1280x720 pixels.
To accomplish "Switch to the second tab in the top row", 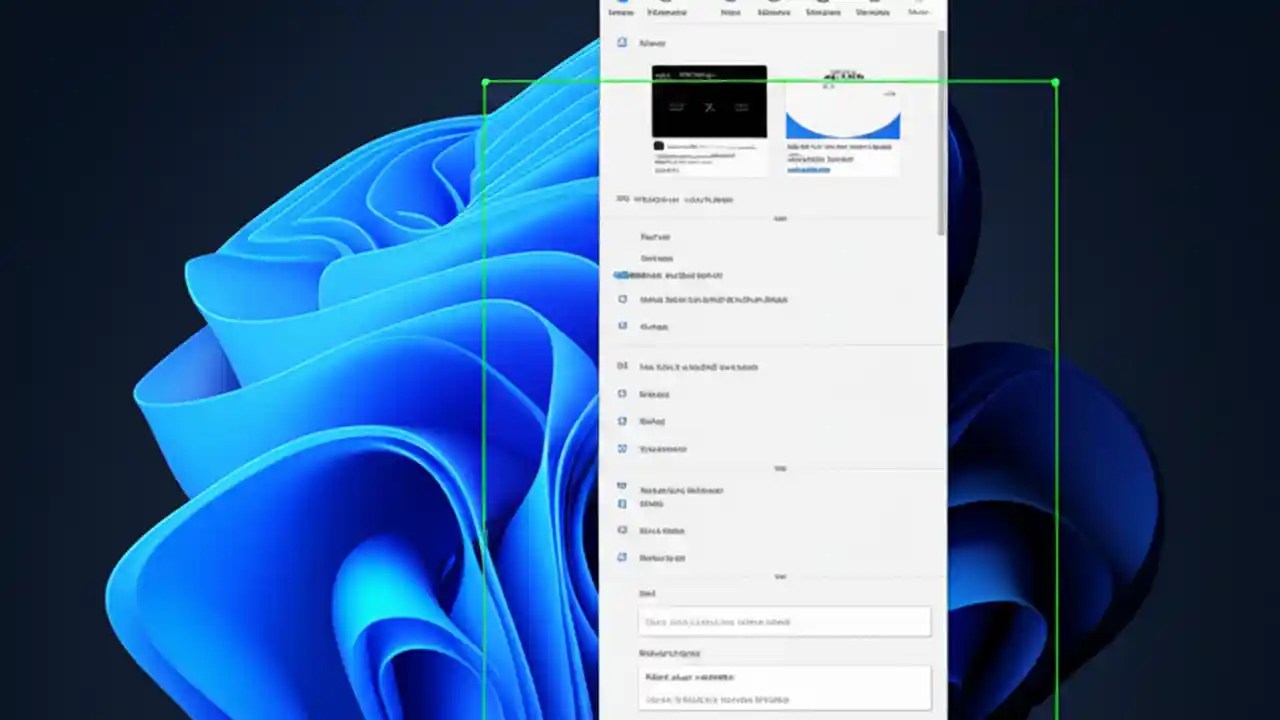I will click(x=667, y=12).
